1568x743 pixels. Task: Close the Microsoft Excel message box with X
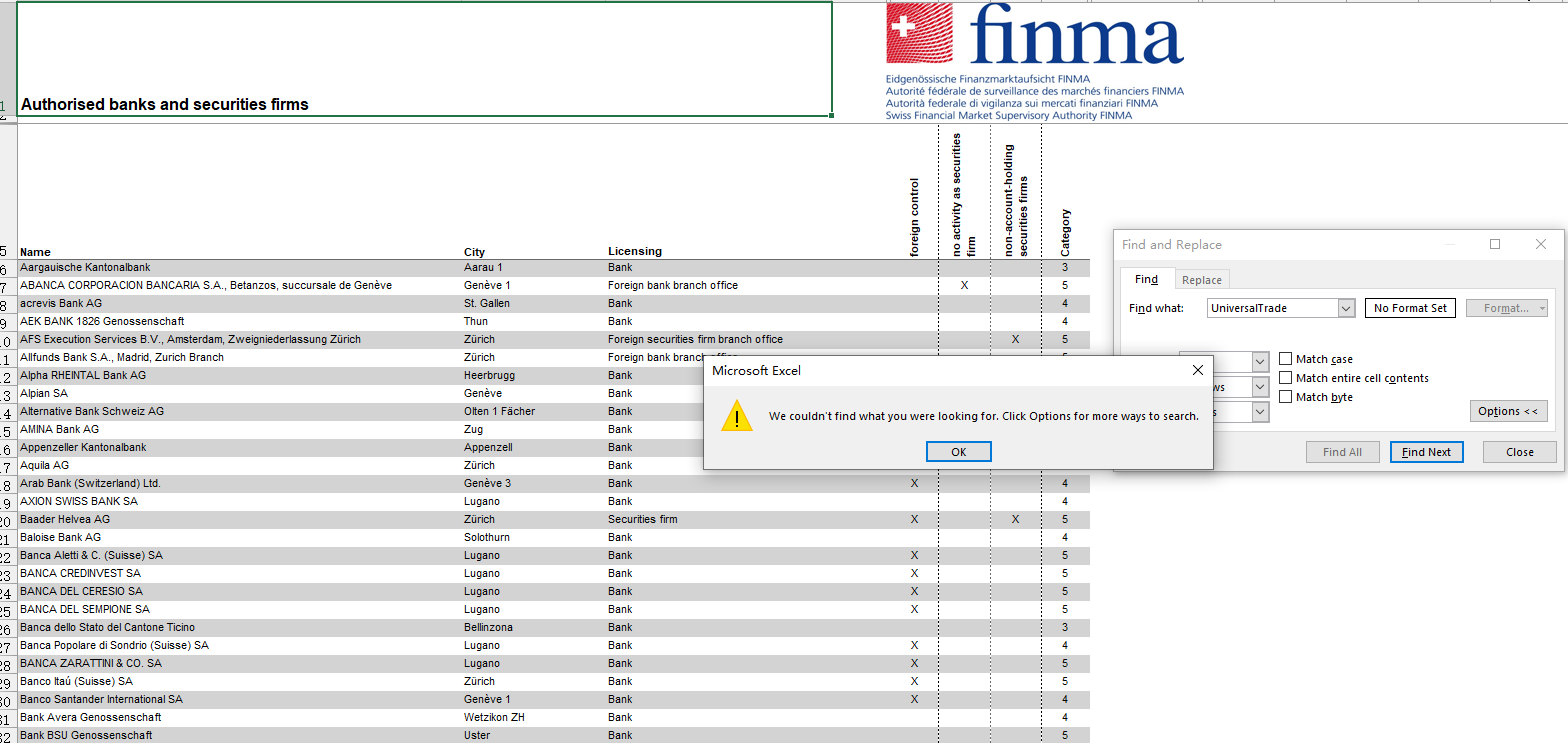1198,370
